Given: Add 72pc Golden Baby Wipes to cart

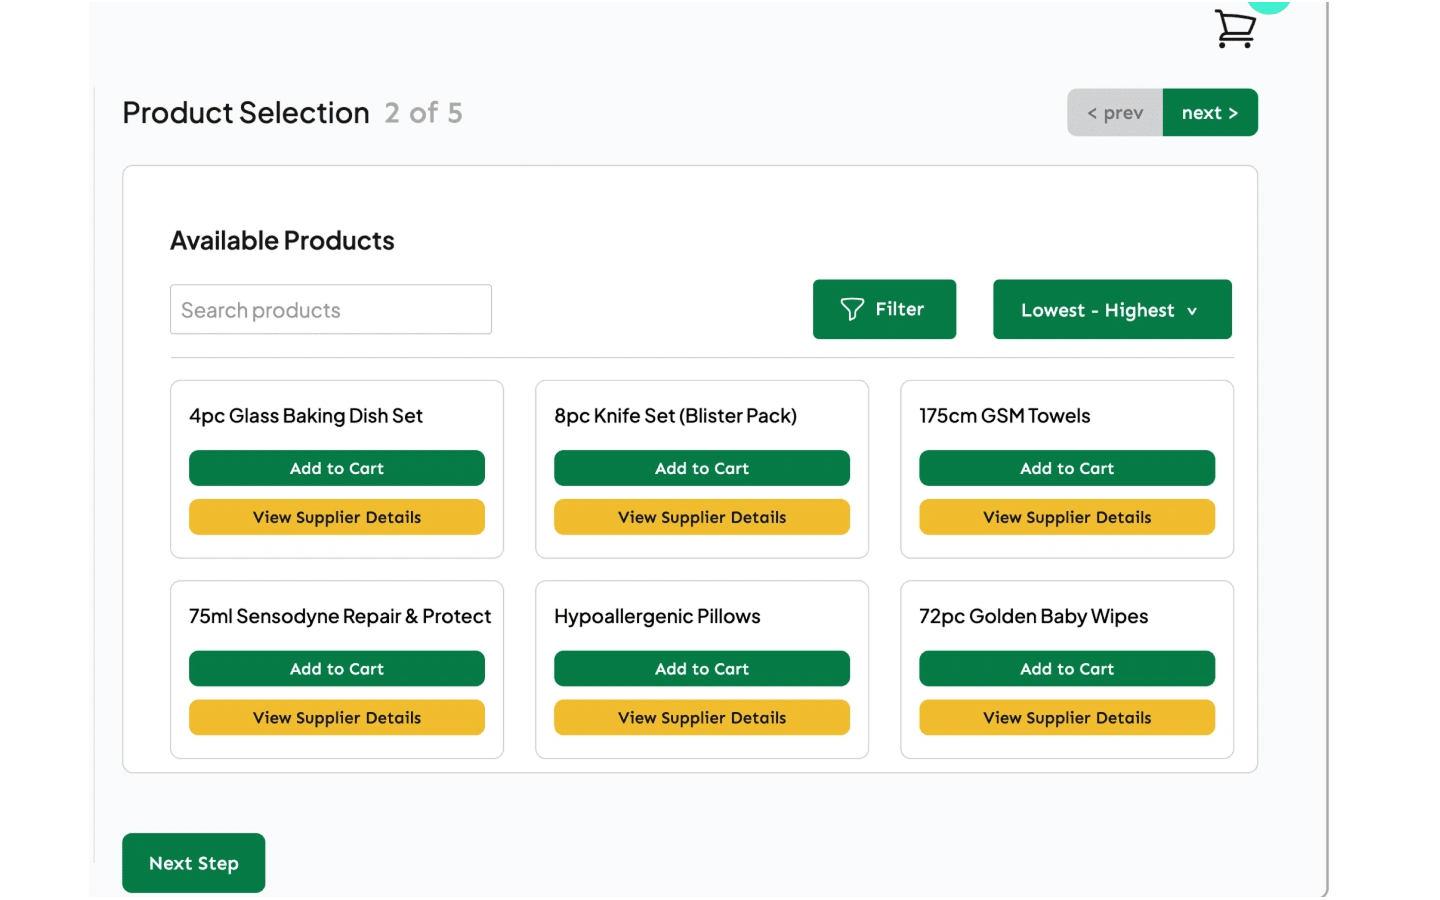Looking at the screenshot, I should tap(1067, 669).
